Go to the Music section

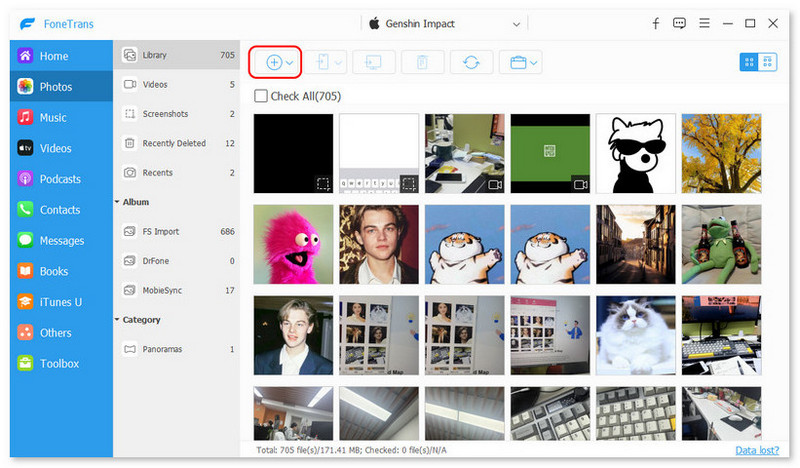click(61, 117)
